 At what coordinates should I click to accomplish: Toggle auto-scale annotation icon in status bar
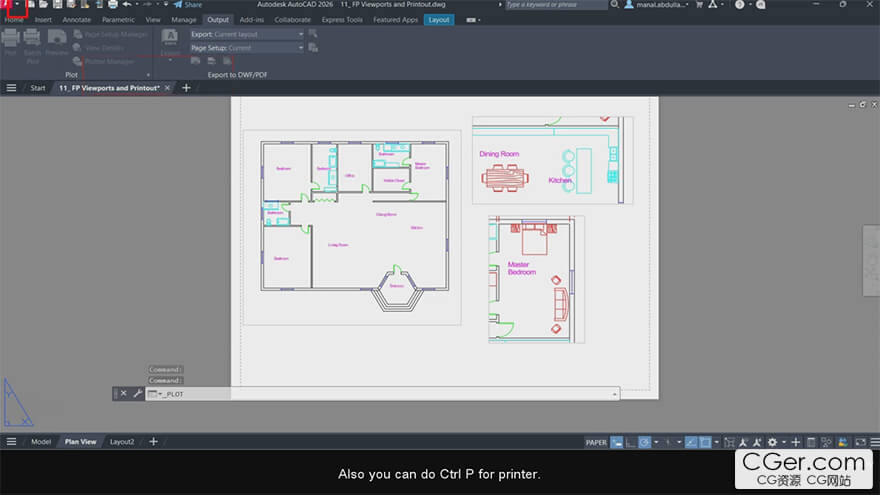pyautogui.click(x=757, y=442)
